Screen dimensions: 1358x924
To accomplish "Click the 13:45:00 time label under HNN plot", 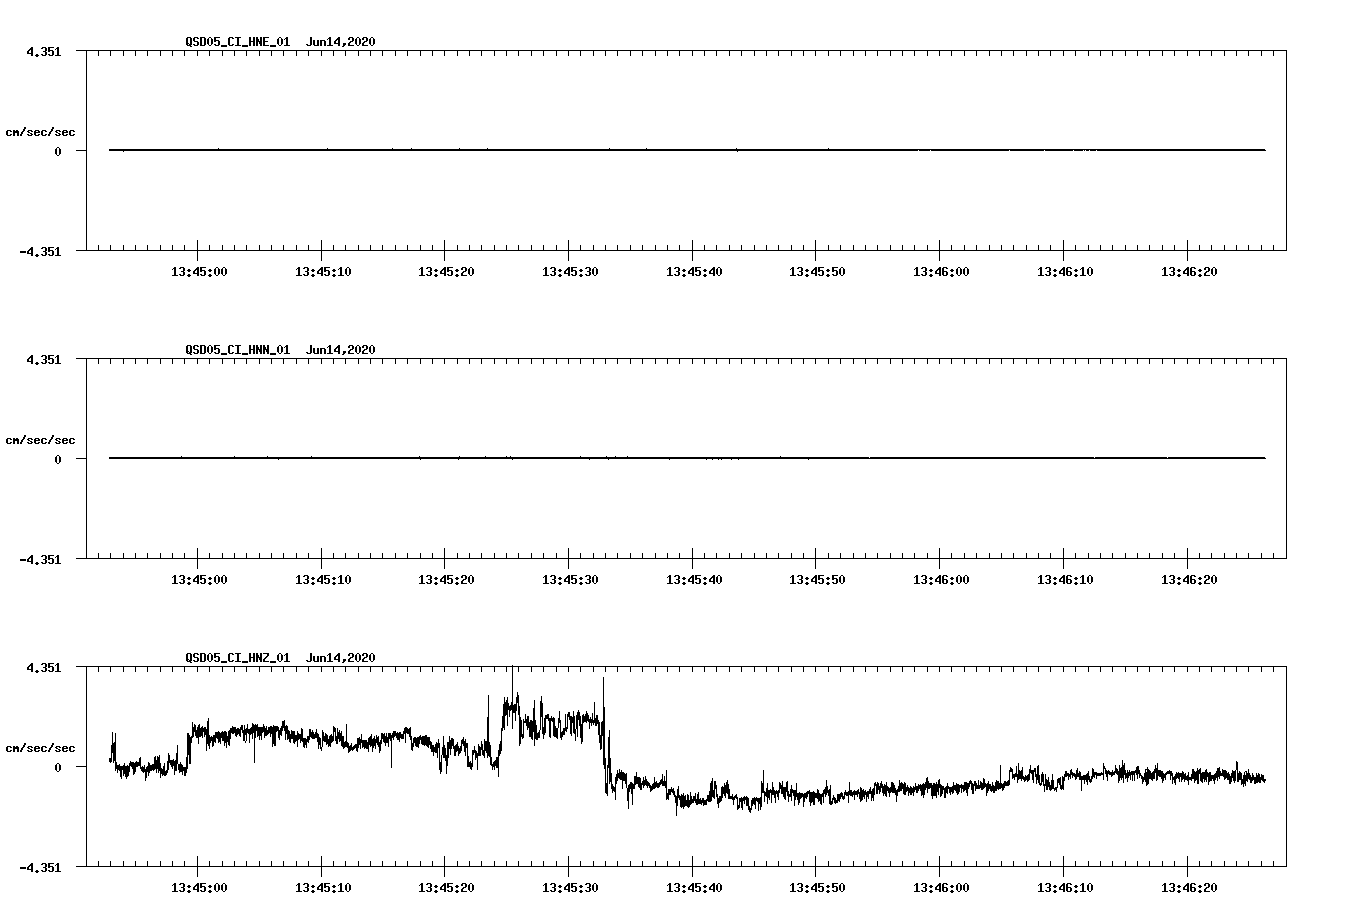I will 199,580.
